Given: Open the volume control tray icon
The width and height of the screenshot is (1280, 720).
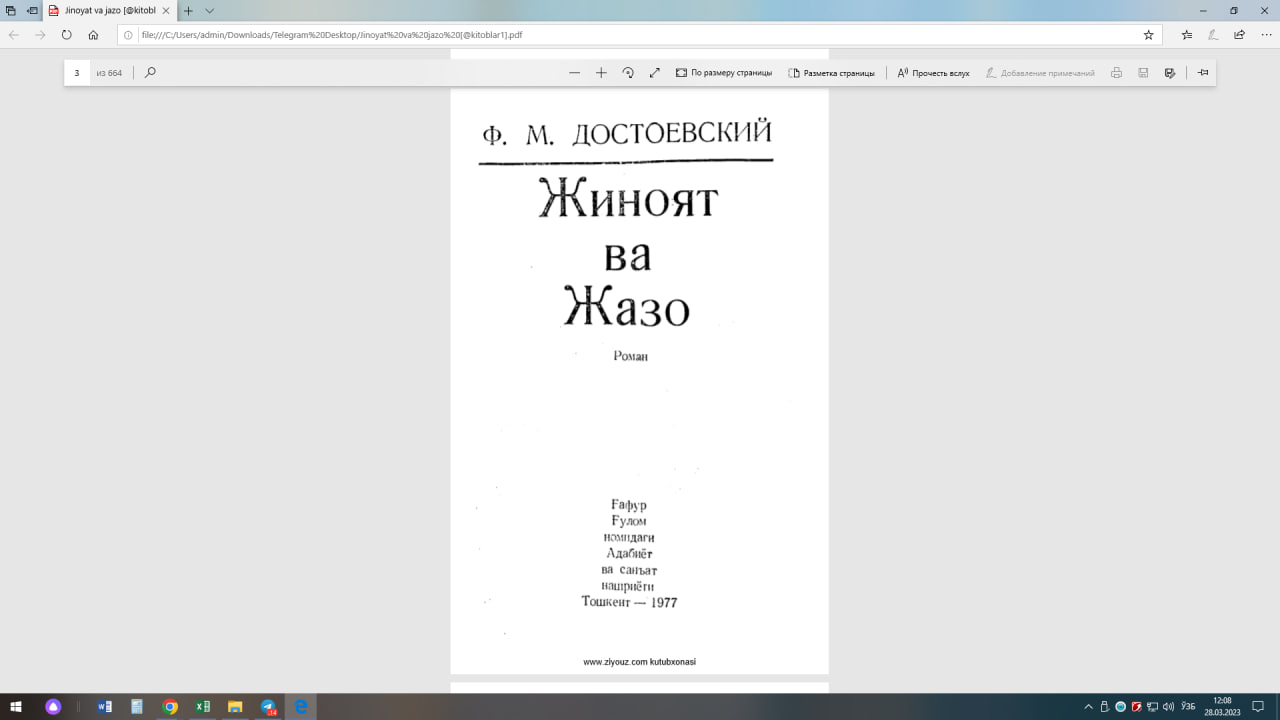Looking at the screenshot, I should coord(1168,706).
